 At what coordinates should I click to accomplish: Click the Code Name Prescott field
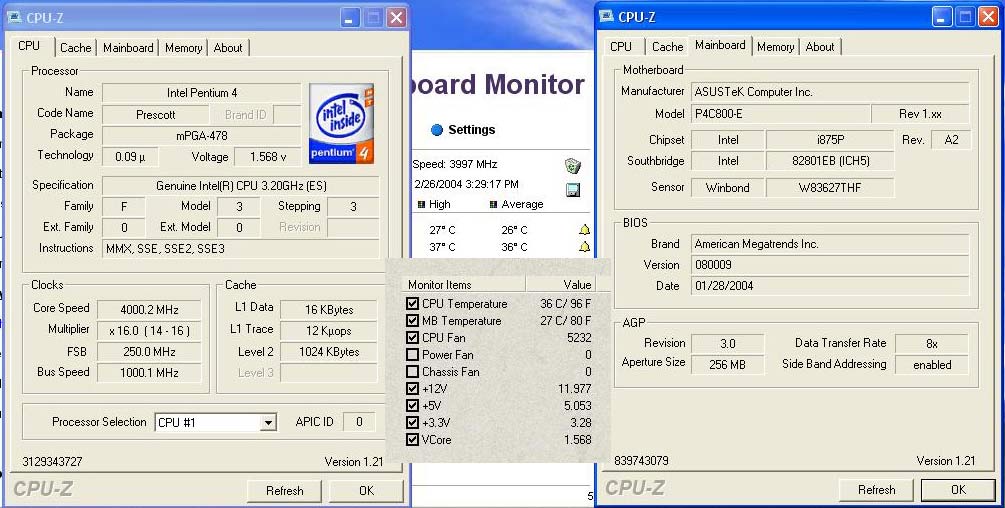156,115
